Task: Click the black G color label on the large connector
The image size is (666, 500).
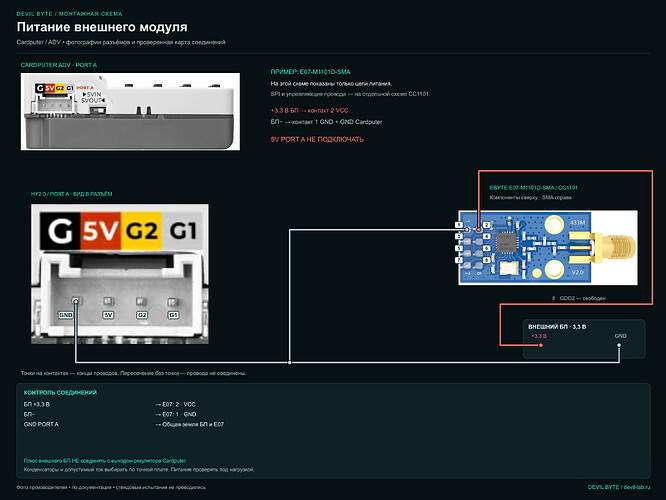Action: [60, 231]
